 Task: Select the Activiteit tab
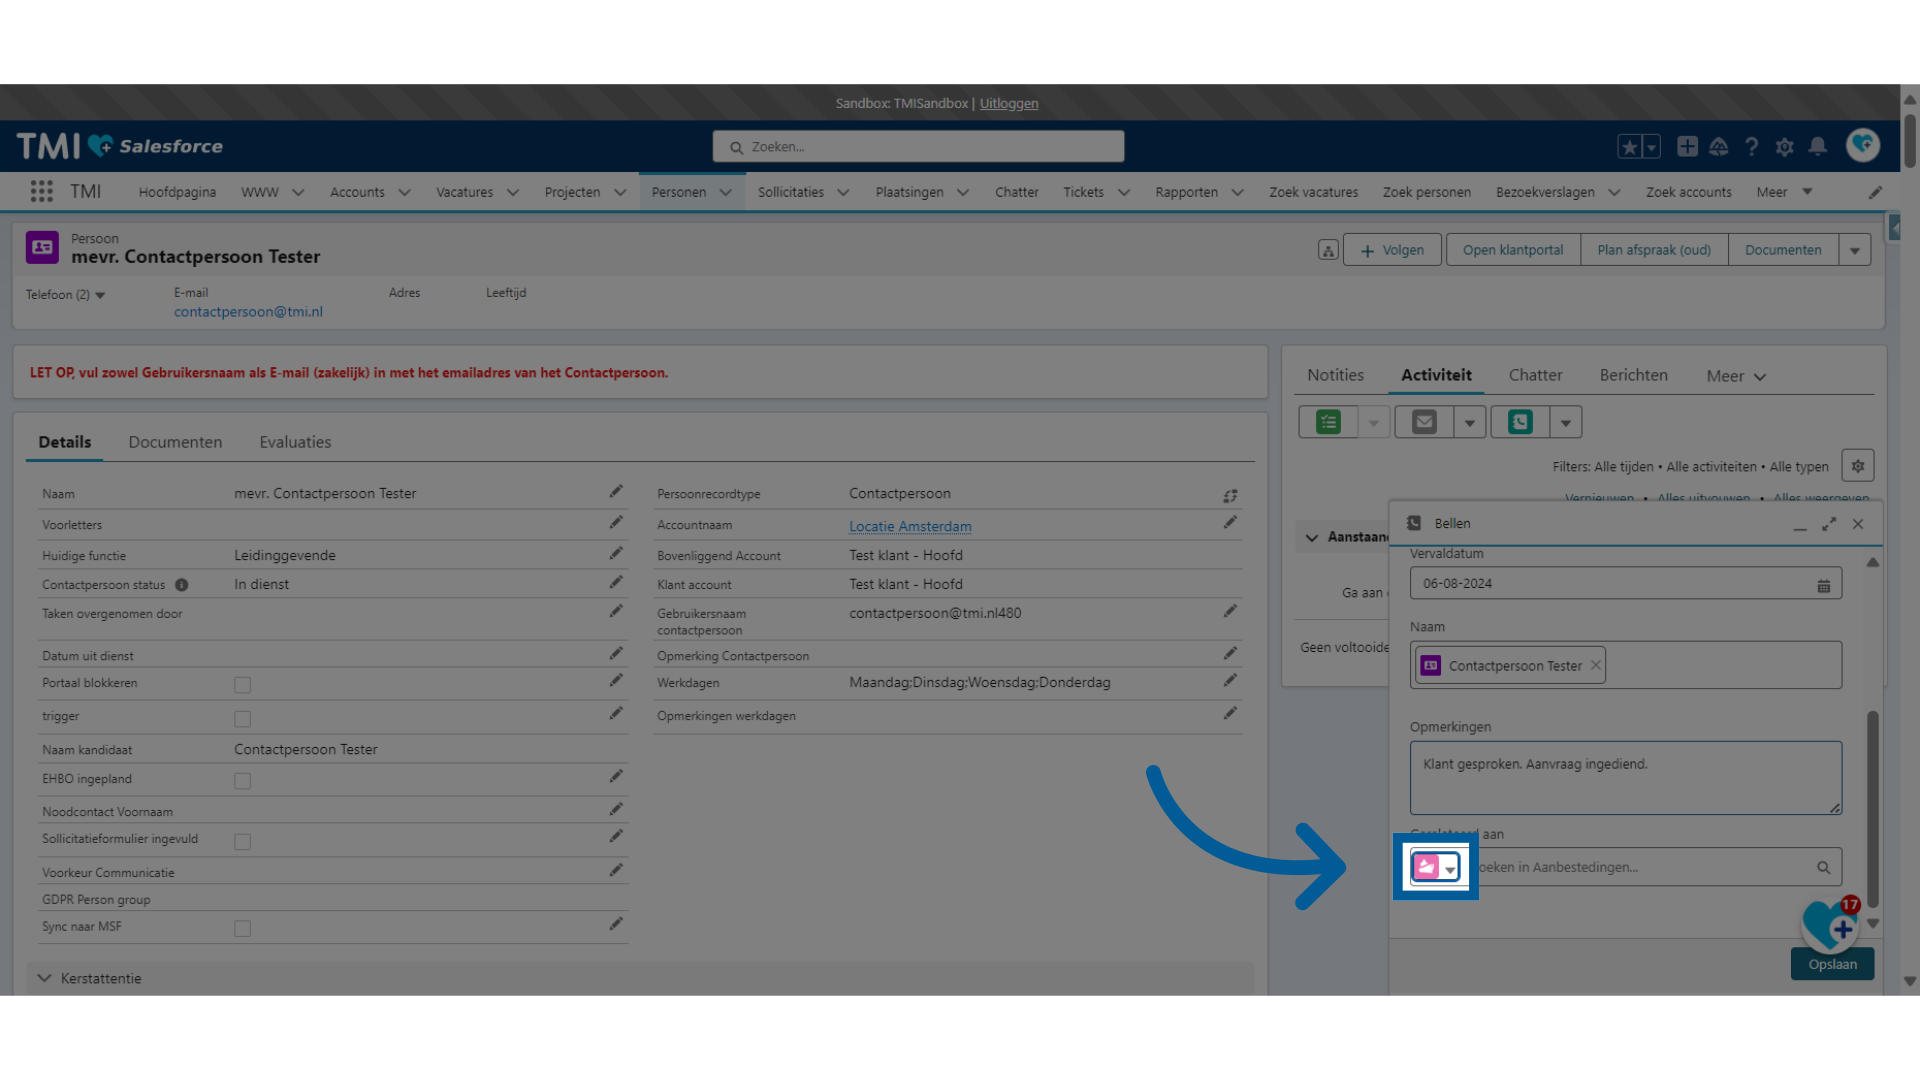(1435, 375)
